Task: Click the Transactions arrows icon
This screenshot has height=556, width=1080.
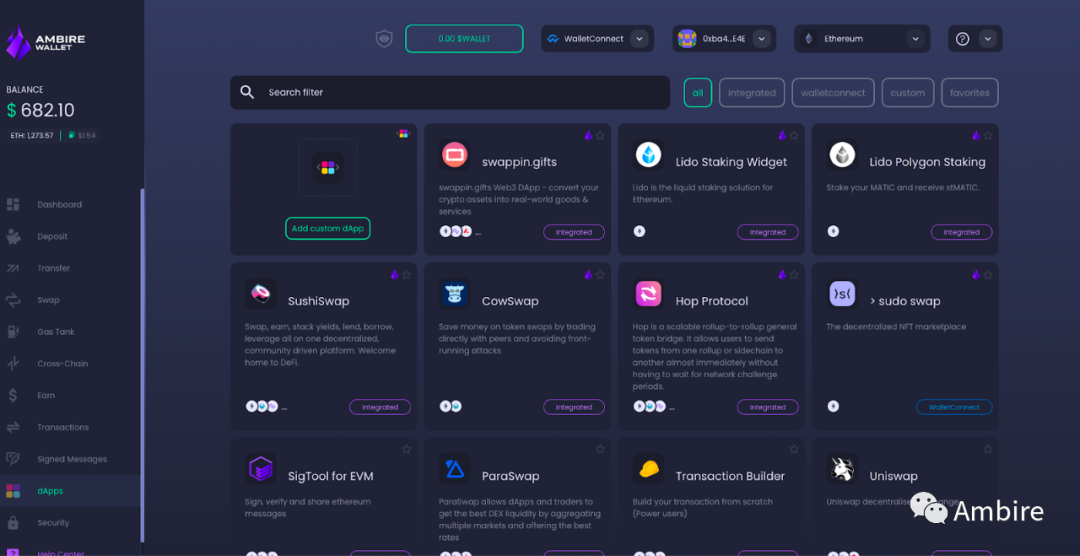Action: pyautogui.click(x=13, y=427)
